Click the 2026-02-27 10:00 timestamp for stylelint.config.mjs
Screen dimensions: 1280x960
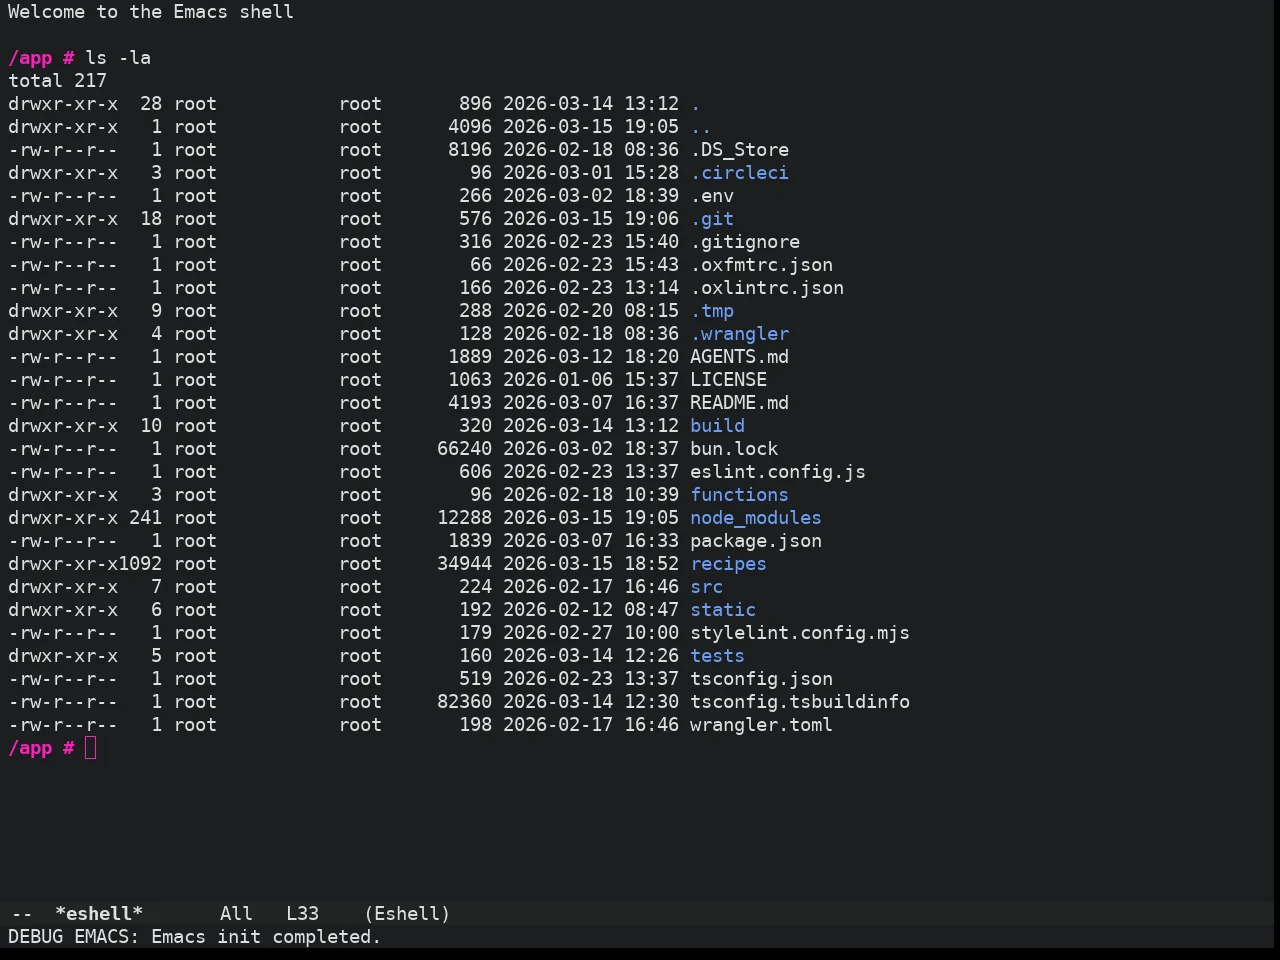pyautogui.click(x=591, y=633)
